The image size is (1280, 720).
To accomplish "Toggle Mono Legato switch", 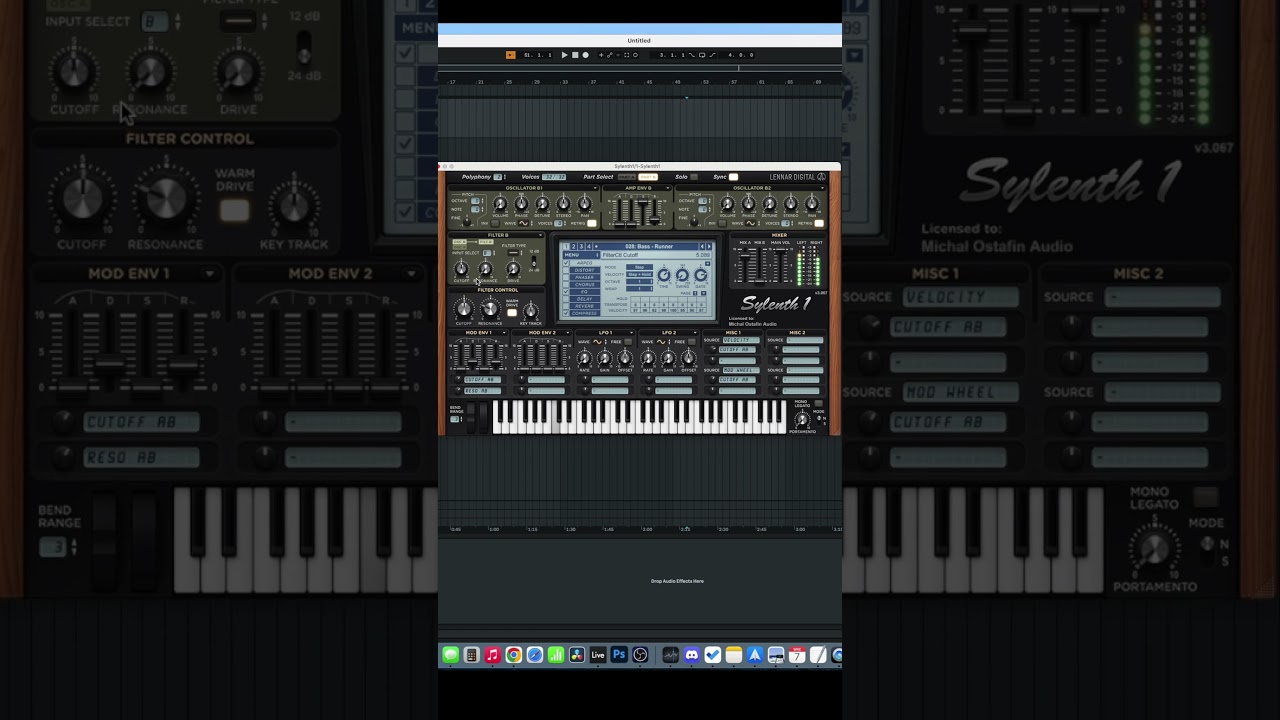I will pos(818,403).
